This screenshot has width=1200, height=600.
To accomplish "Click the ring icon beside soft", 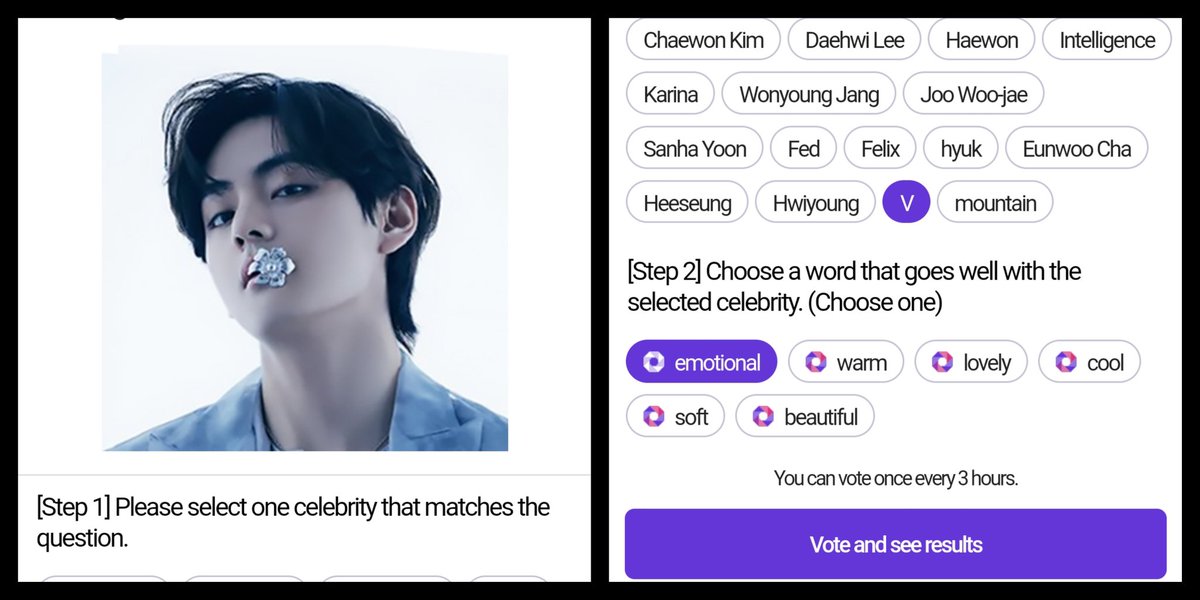I will point(654,416).
